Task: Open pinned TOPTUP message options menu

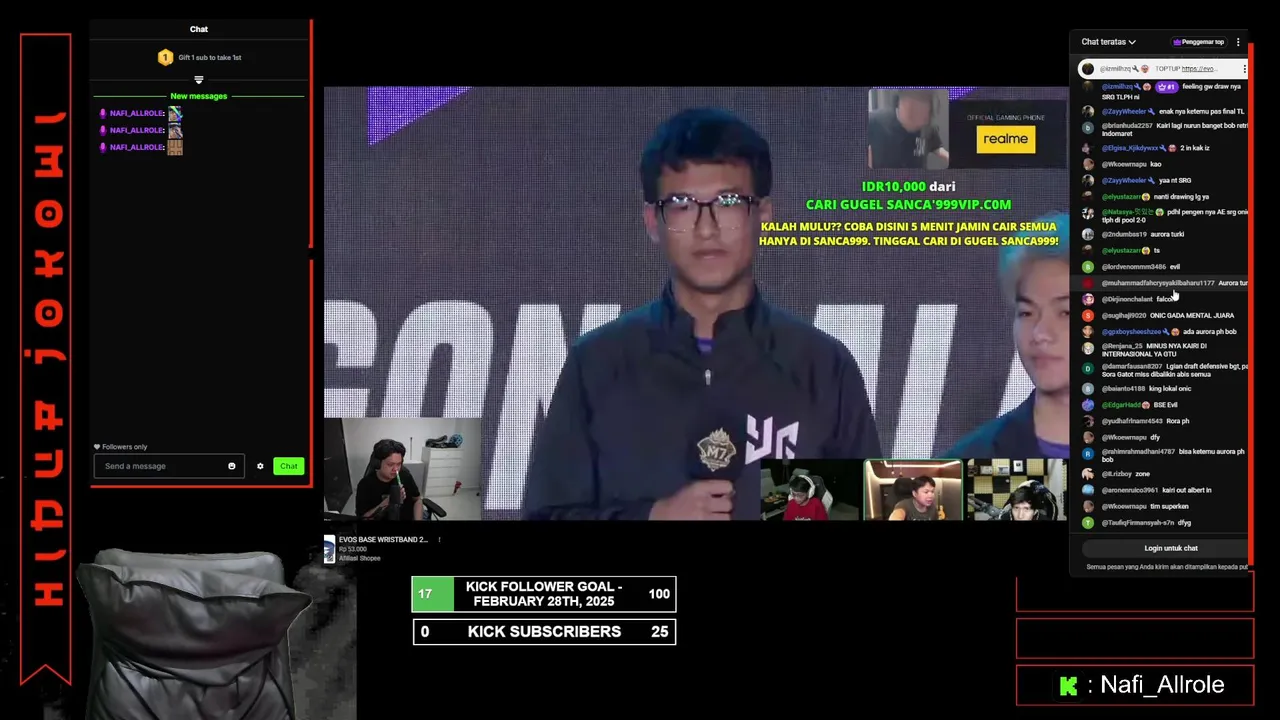Action: [x=1244, y=69]
